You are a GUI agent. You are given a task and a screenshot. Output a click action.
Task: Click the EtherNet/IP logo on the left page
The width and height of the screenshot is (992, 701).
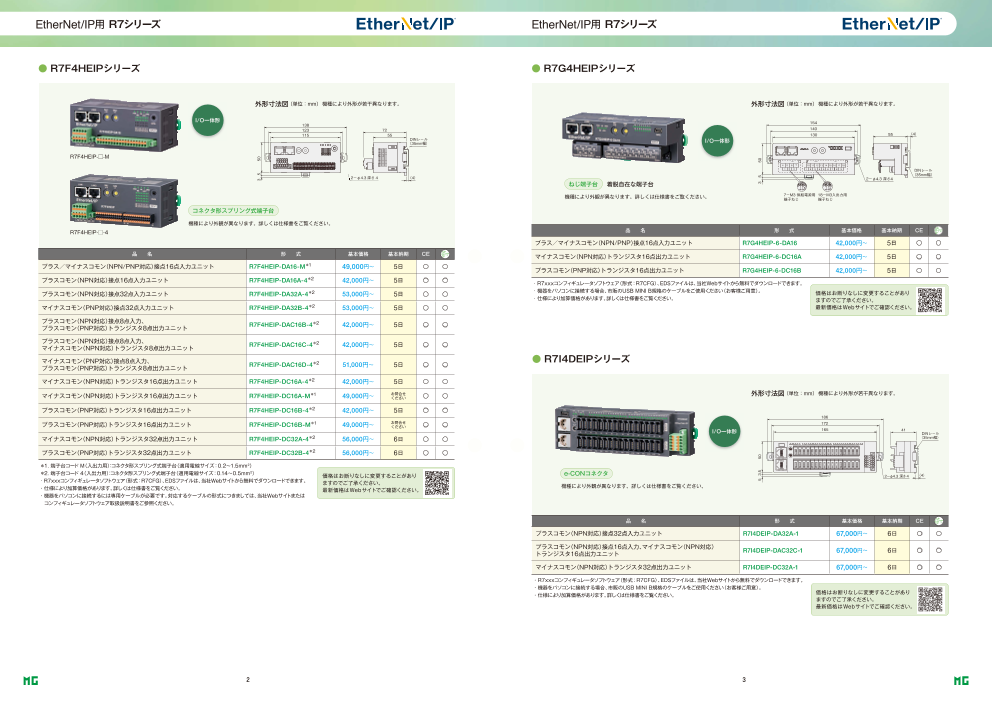(x=406, y=24)
